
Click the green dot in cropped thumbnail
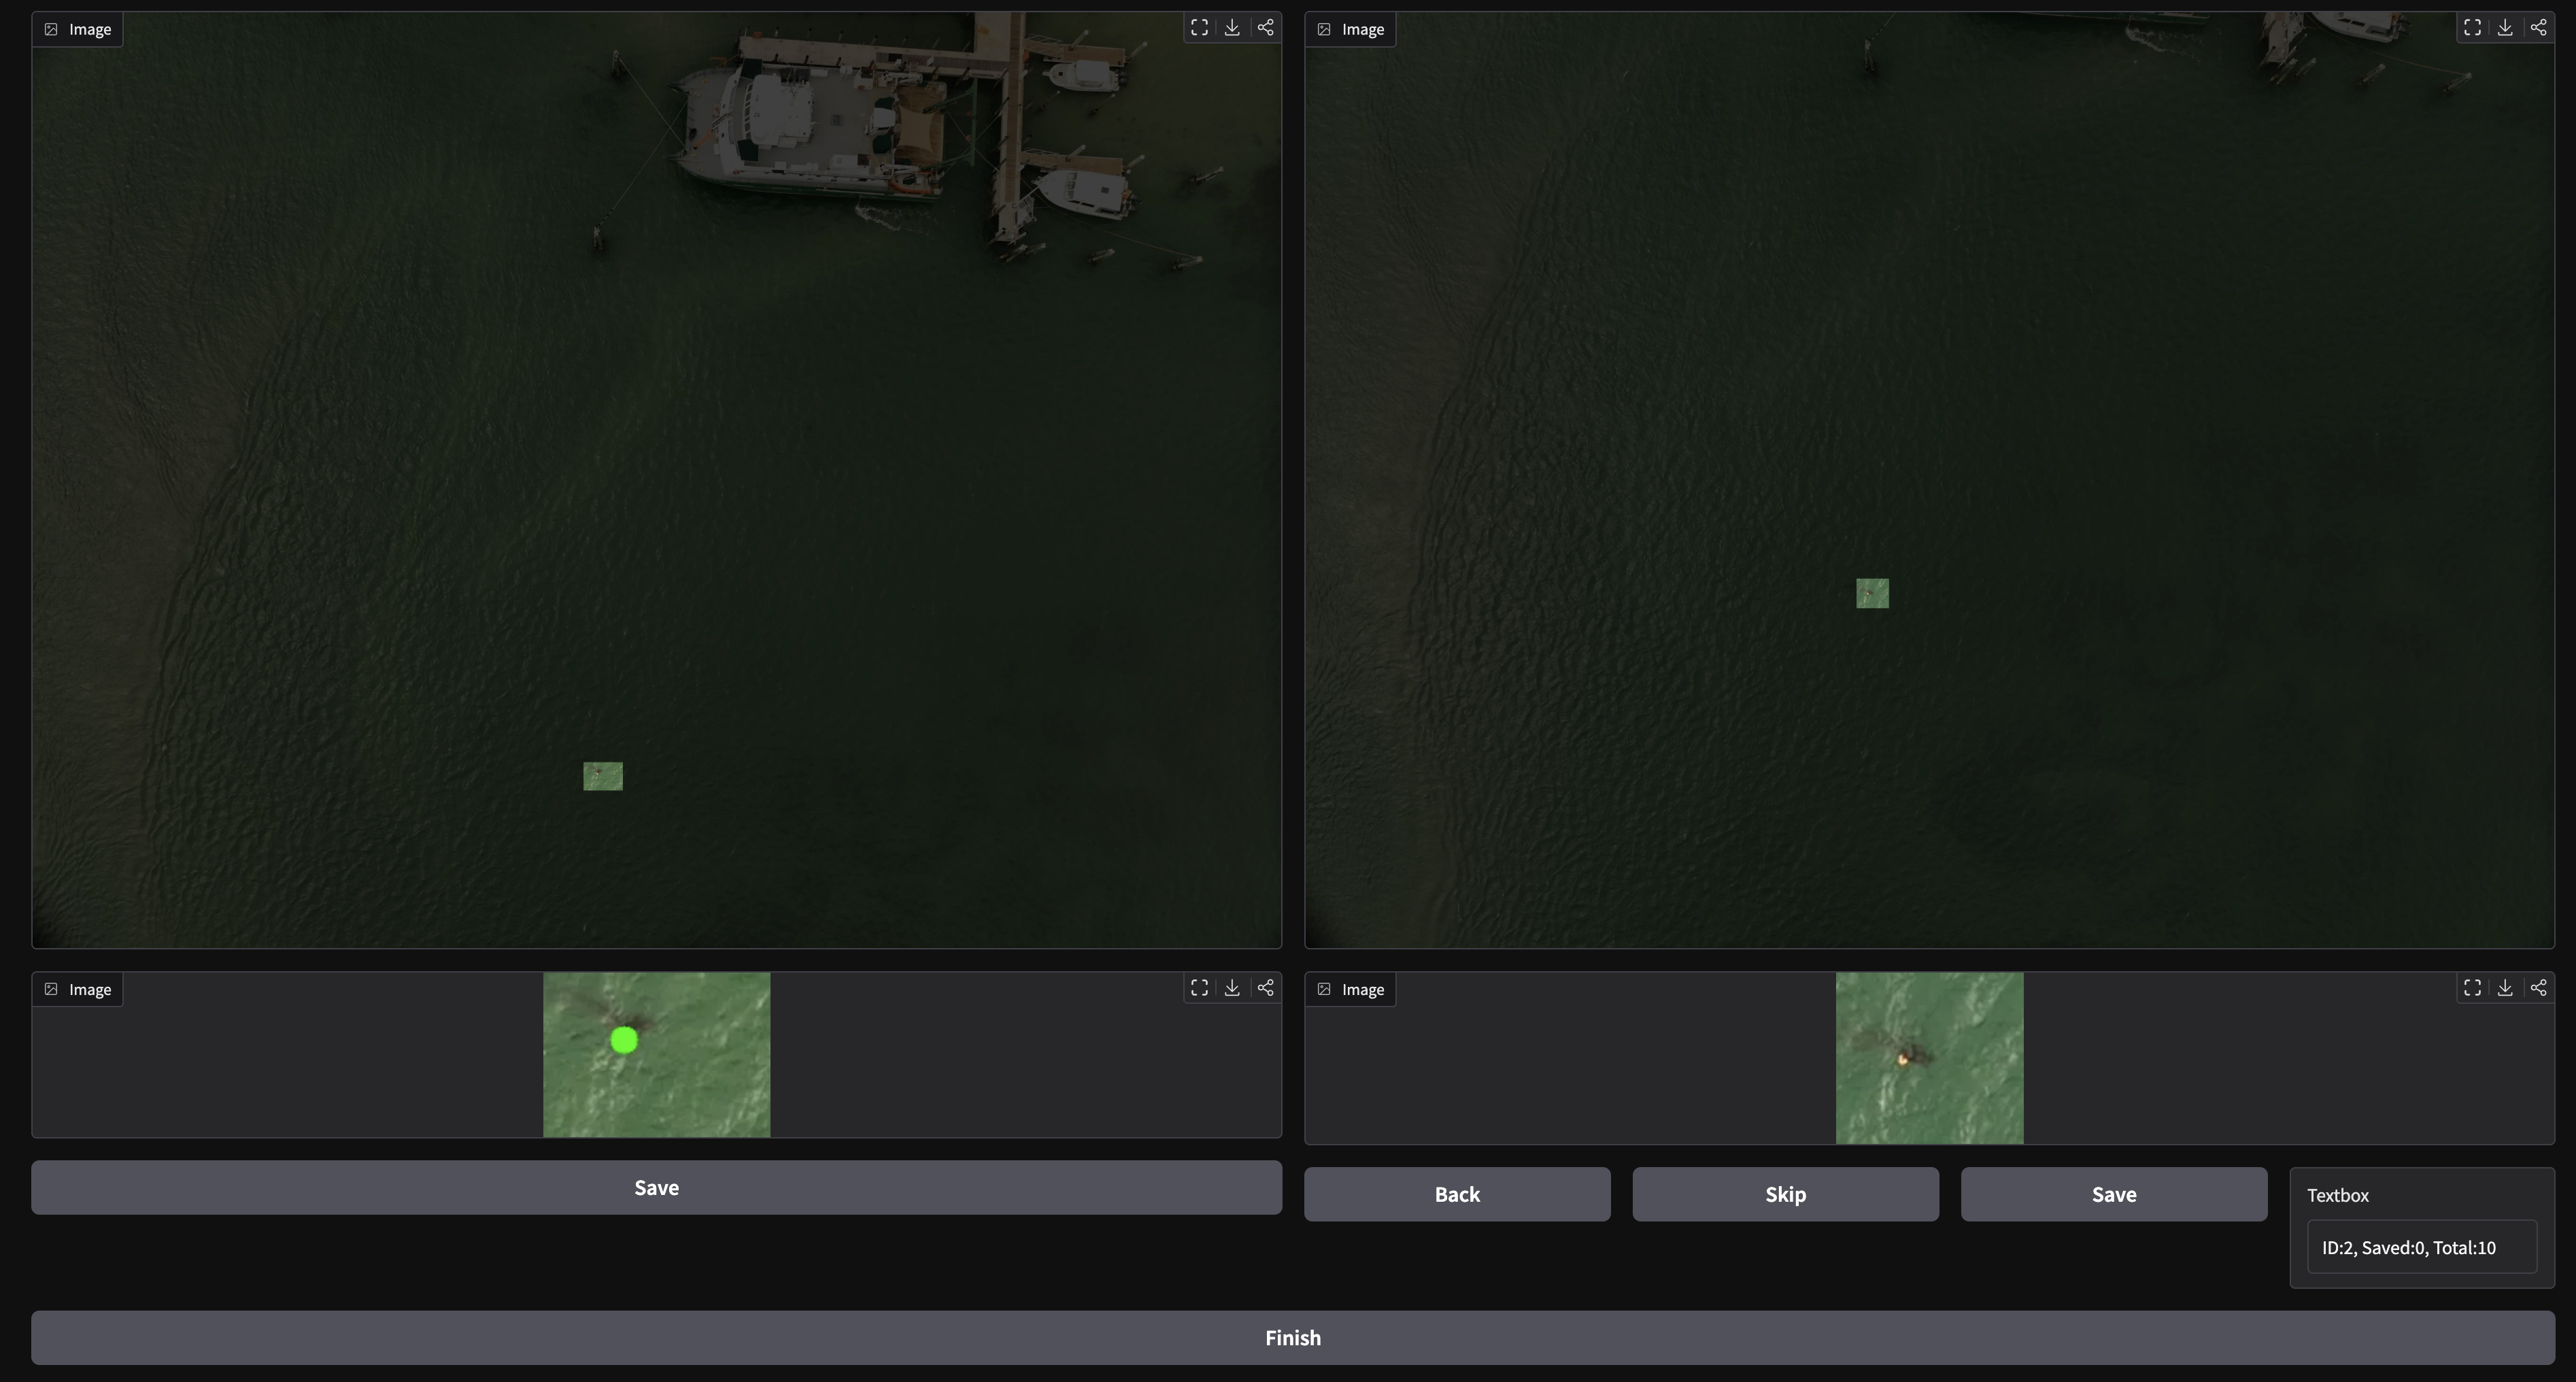pyautogui.click(x=624, y=1041)
